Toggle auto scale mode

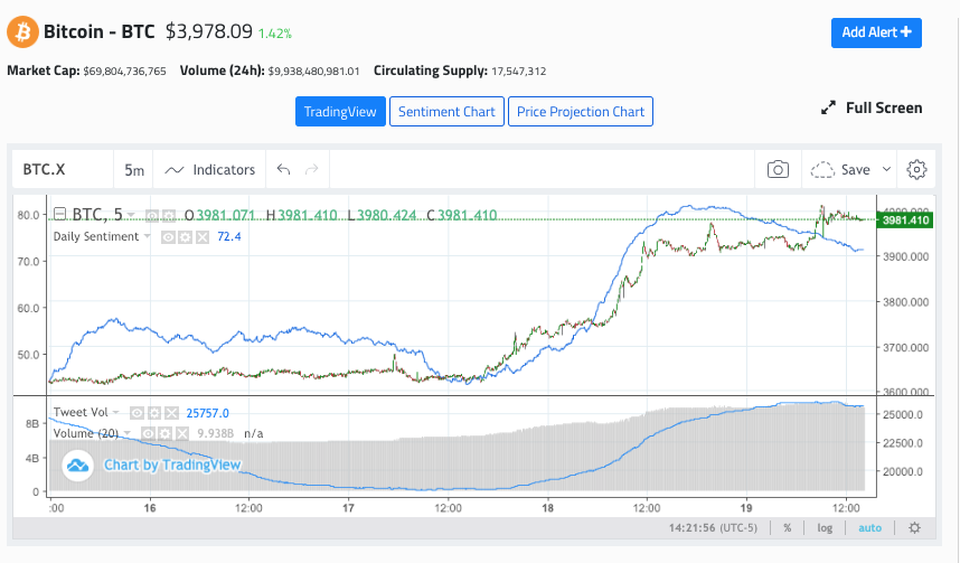[869, 528]
